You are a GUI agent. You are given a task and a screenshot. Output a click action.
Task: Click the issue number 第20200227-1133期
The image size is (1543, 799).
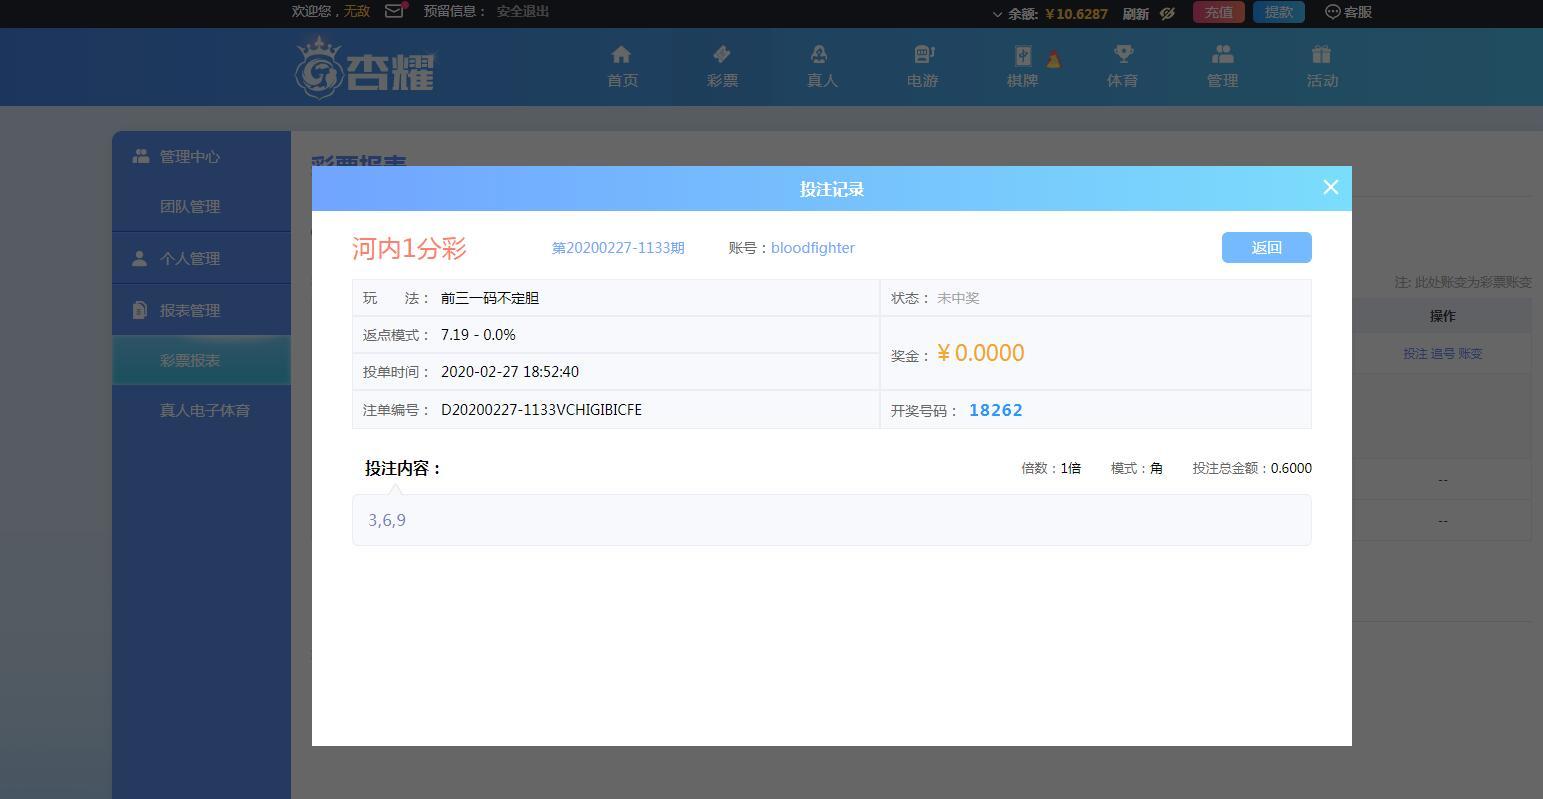click(x=618, y=248)
